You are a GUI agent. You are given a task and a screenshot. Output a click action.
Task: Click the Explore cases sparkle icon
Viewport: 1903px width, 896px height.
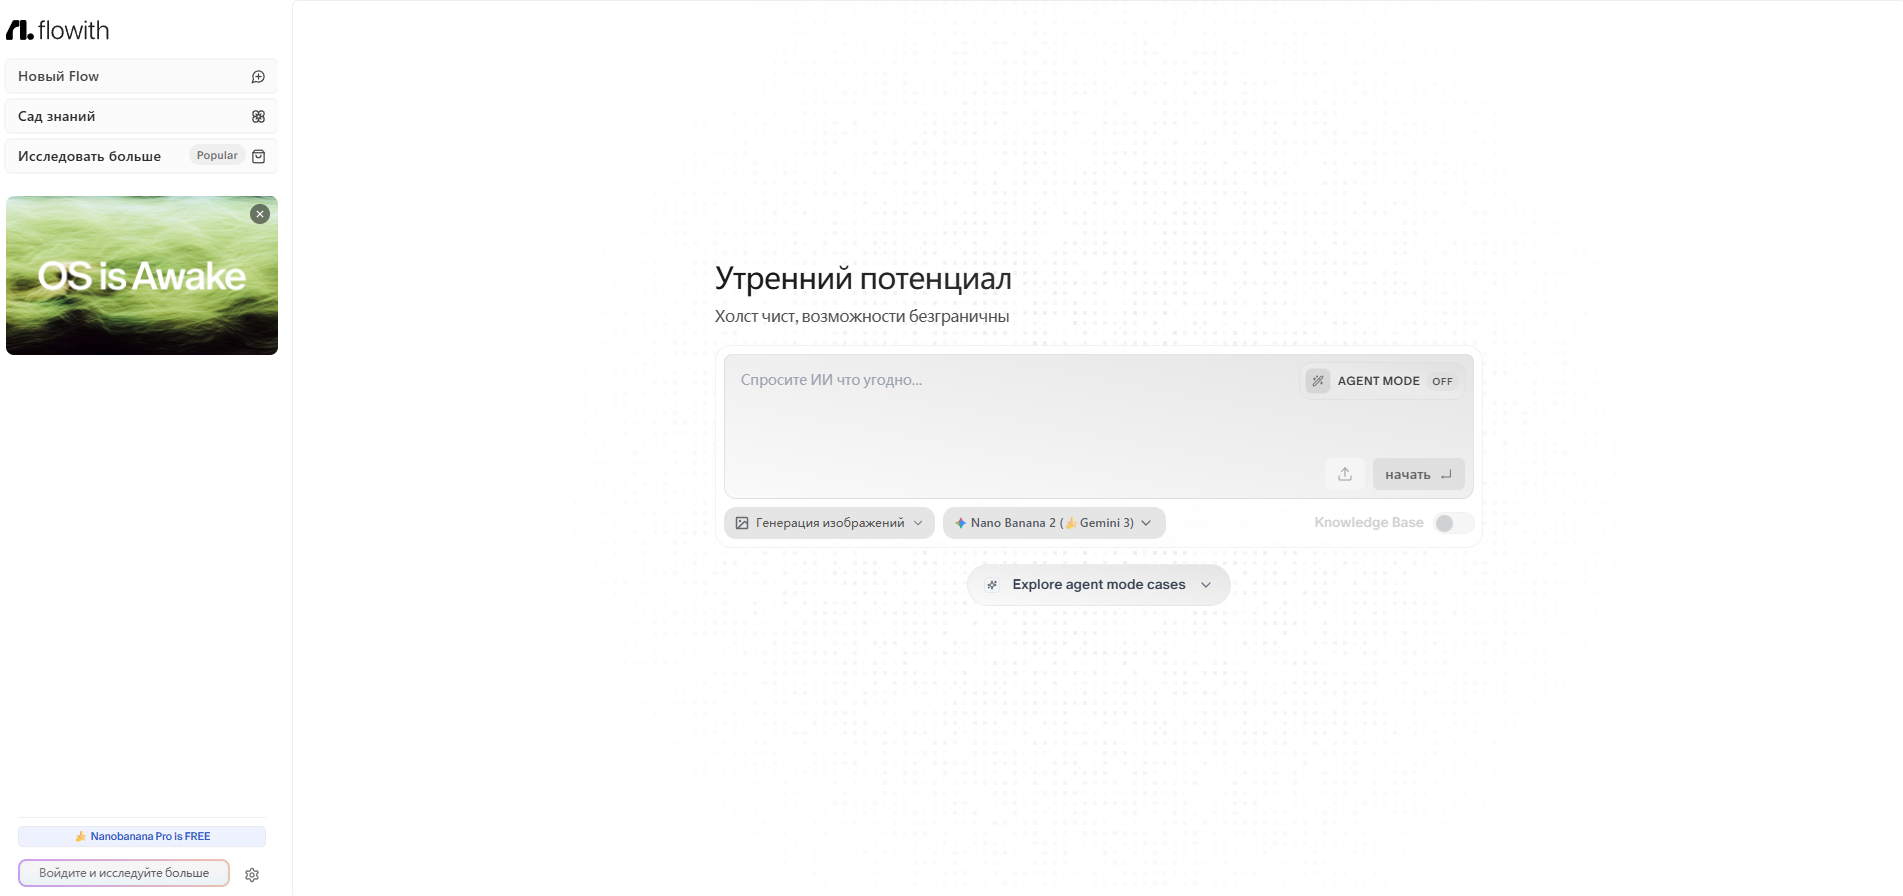click(x=992, y=585)
